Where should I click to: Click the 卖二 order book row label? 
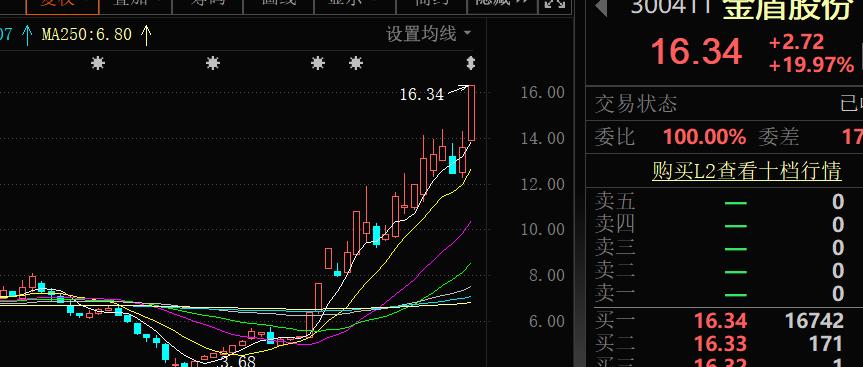tap(615, 271)
